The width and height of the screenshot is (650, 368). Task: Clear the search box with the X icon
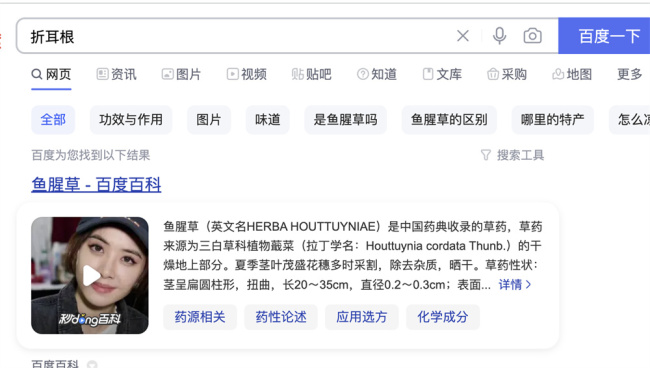[x=463, y=36]
